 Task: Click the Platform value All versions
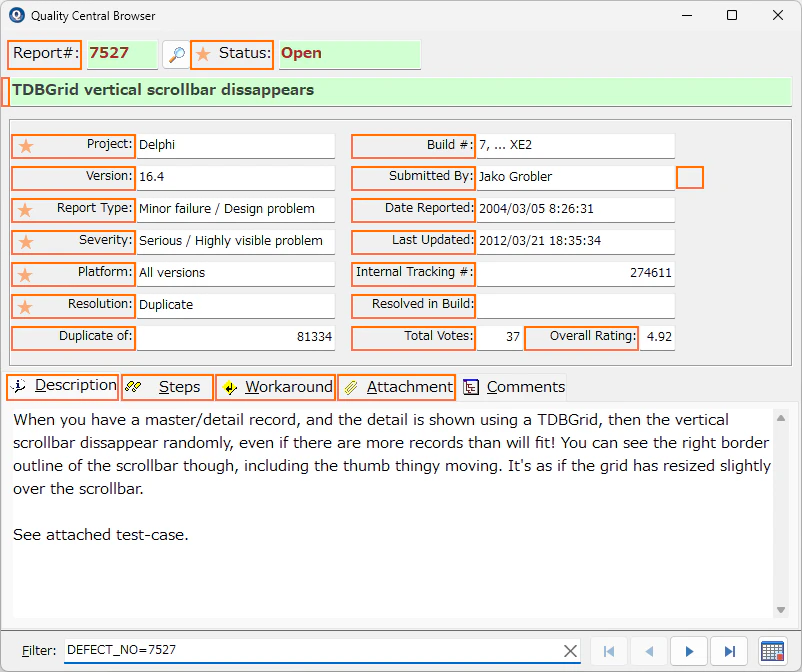[236, 274]
